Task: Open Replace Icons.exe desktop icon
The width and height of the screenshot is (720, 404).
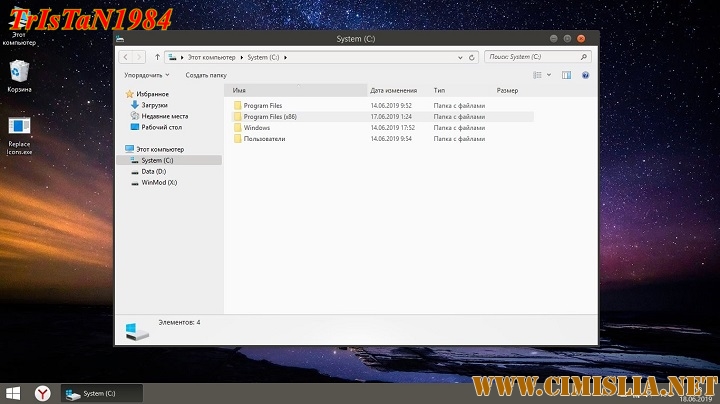Action: (x=19, y=136)
